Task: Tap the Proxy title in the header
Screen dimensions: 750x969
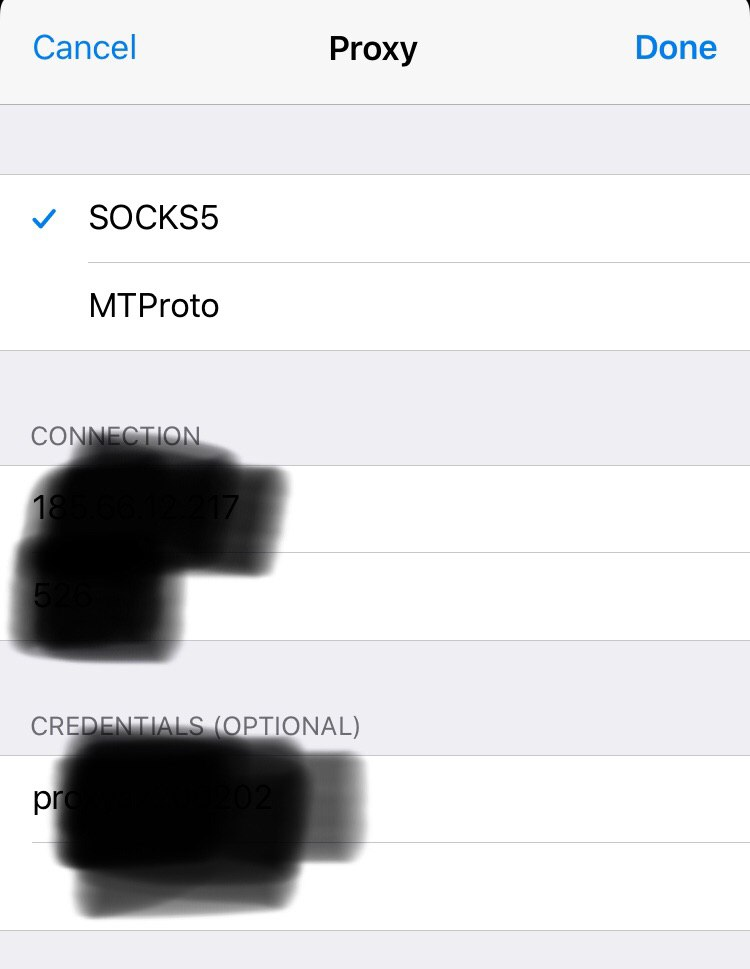Action: coord(374,48)
